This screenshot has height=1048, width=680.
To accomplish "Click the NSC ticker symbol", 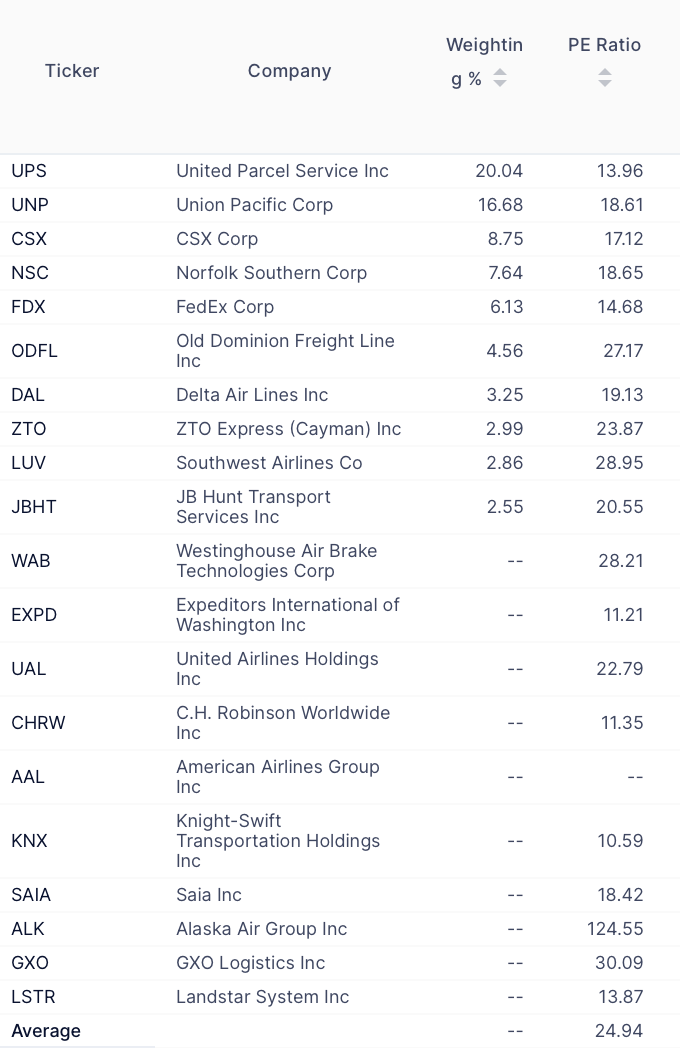I will 30,273.
